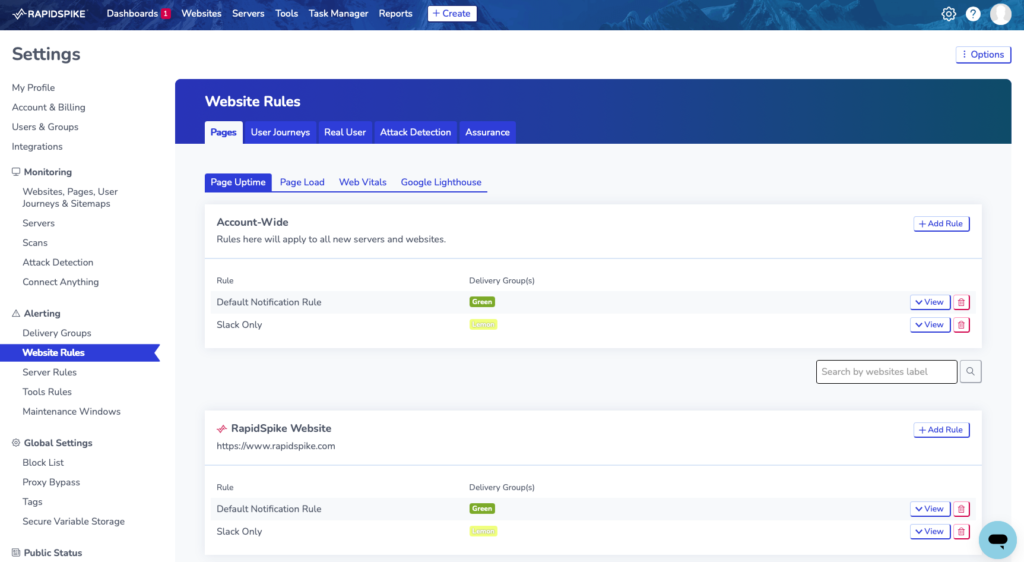
Task: Click the Monitoring section monitor icon
Action: coord(16,172)
